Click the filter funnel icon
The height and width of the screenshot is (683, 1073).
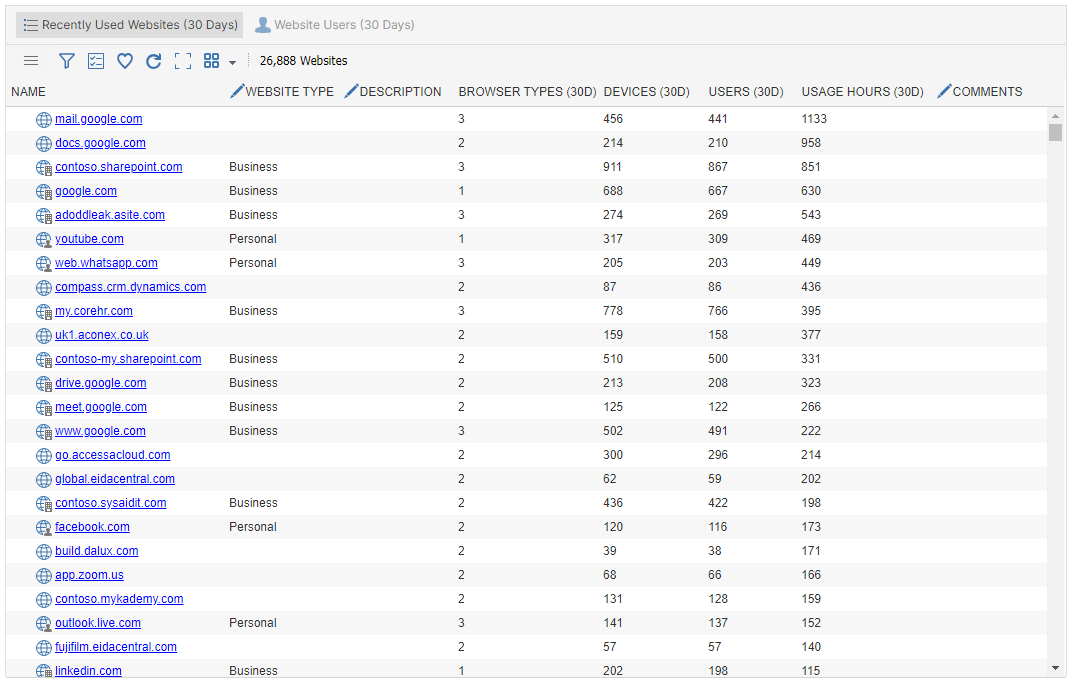point(66,61)
